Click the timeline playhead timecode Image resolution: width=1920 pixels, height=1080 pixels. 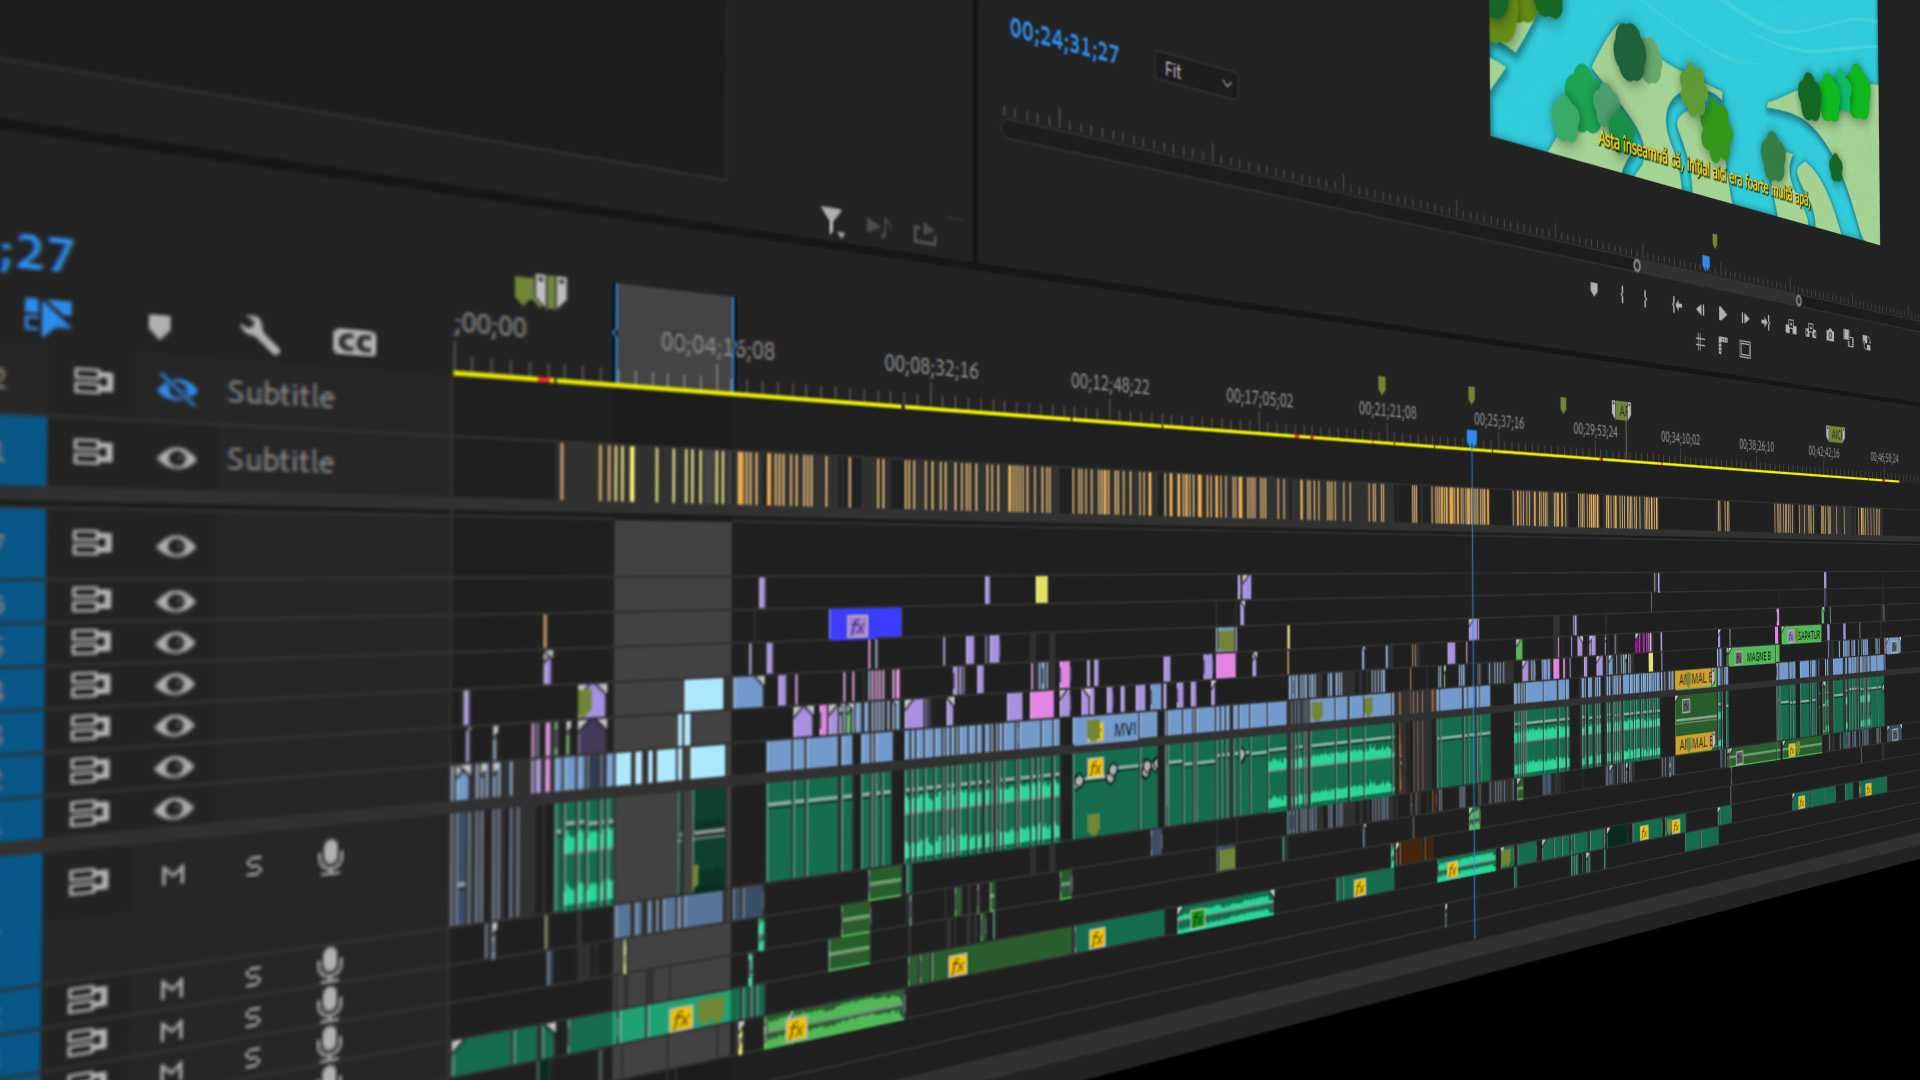38,254
